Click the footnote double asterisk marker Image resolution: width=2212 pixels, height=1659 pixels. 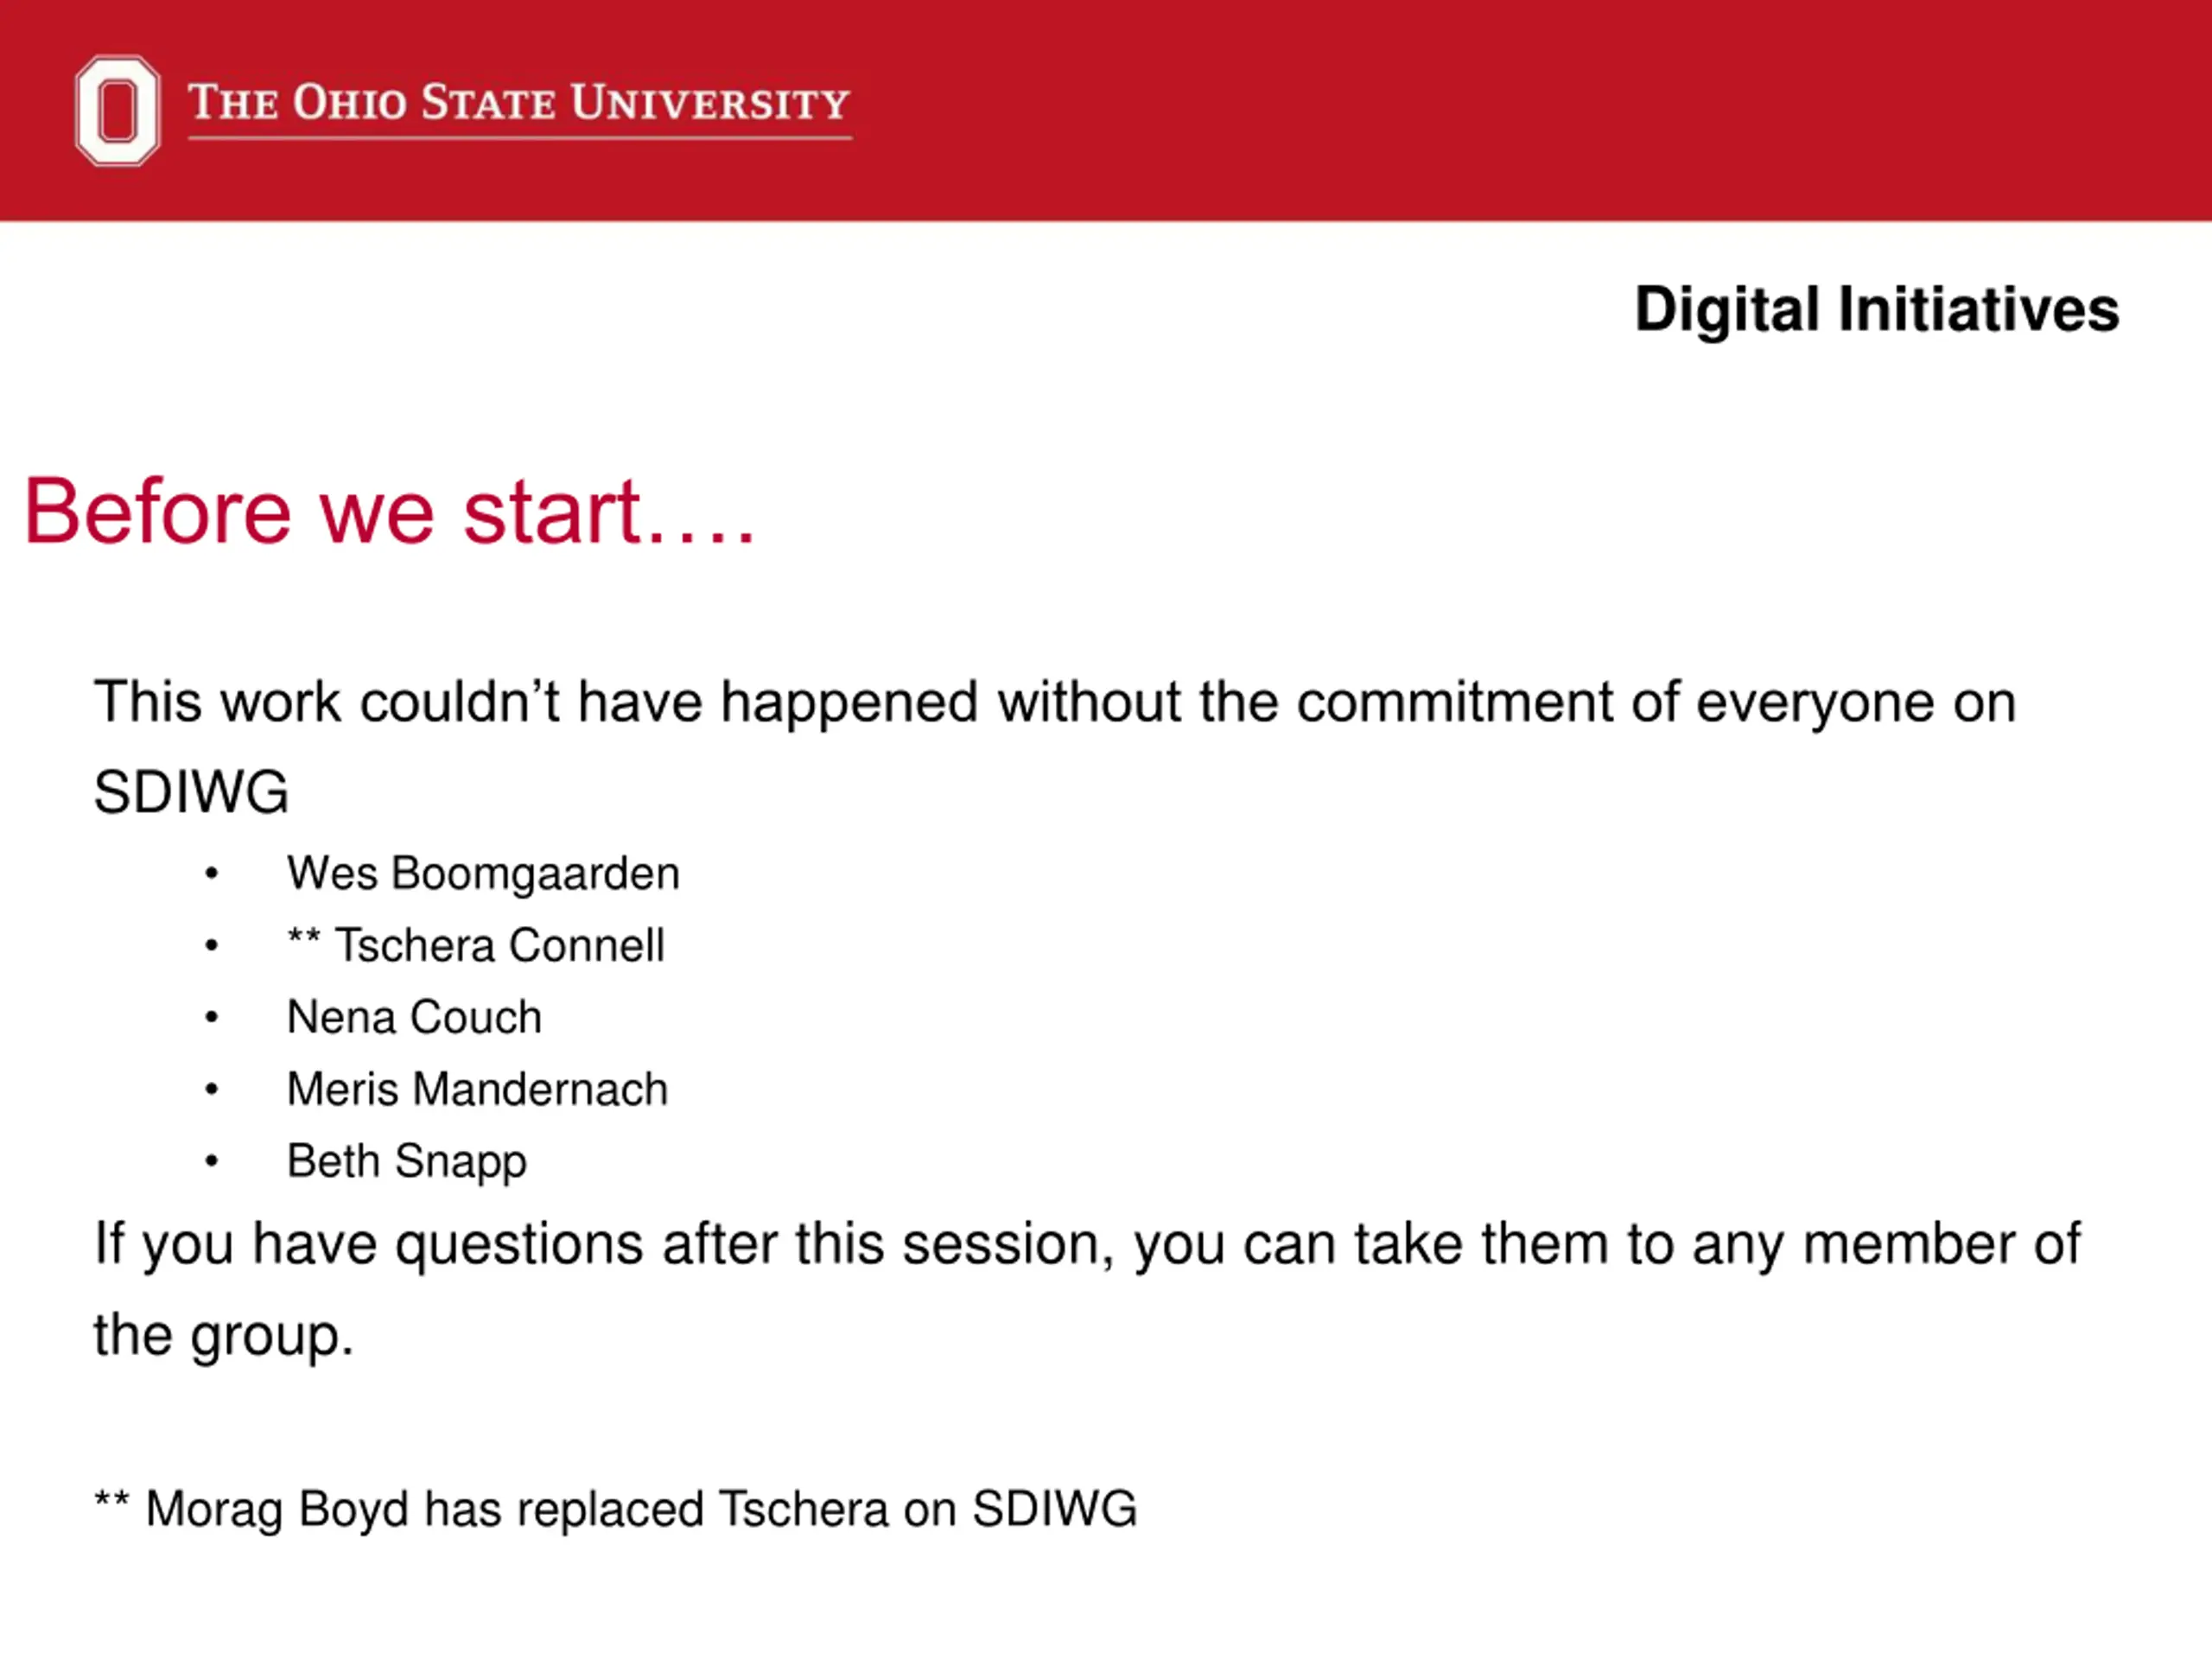click(x=111, y=1500)
